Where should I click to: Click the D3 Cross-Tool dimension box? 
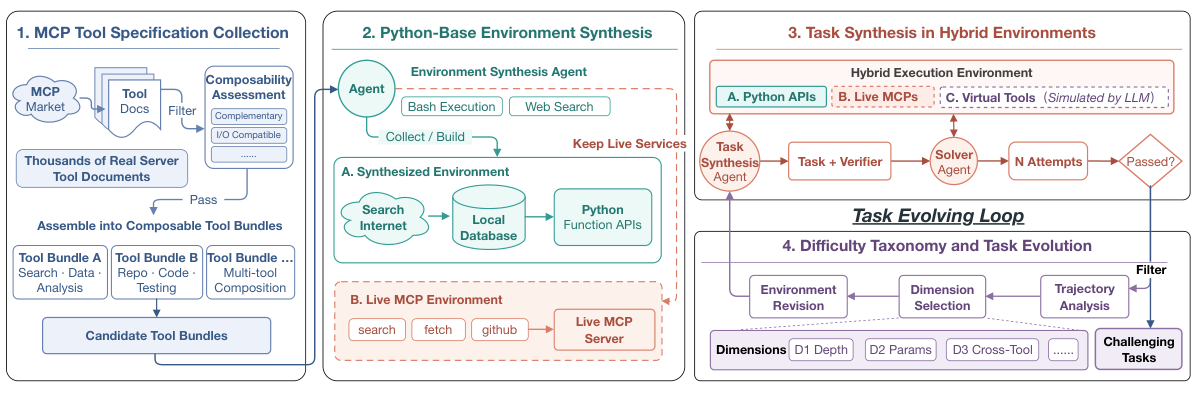click(993, 350)
